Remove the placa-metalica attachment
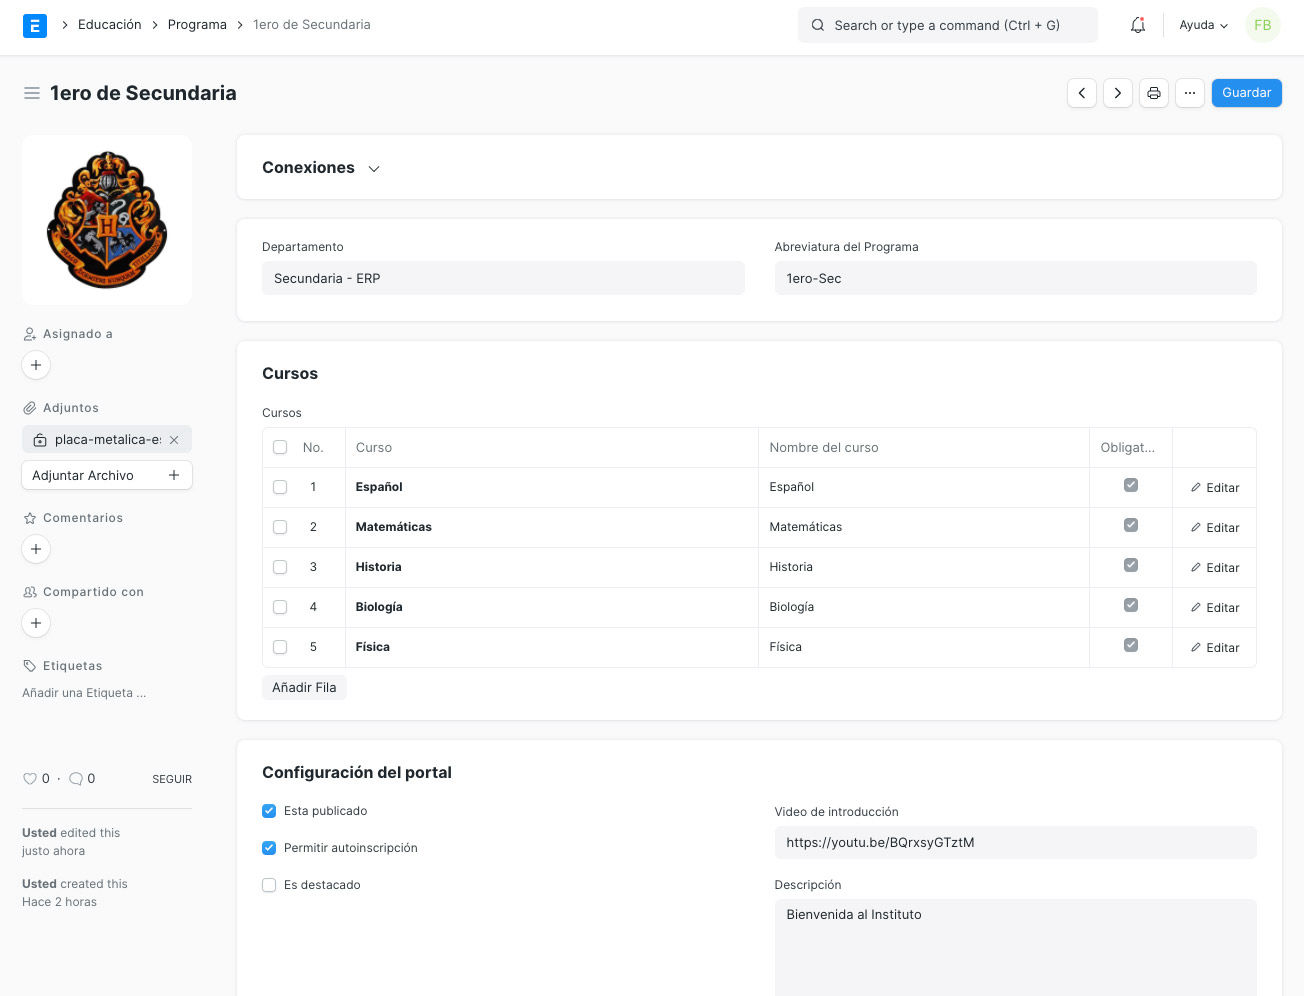This screenshot has width=1304, height=996. click(174, 440)
